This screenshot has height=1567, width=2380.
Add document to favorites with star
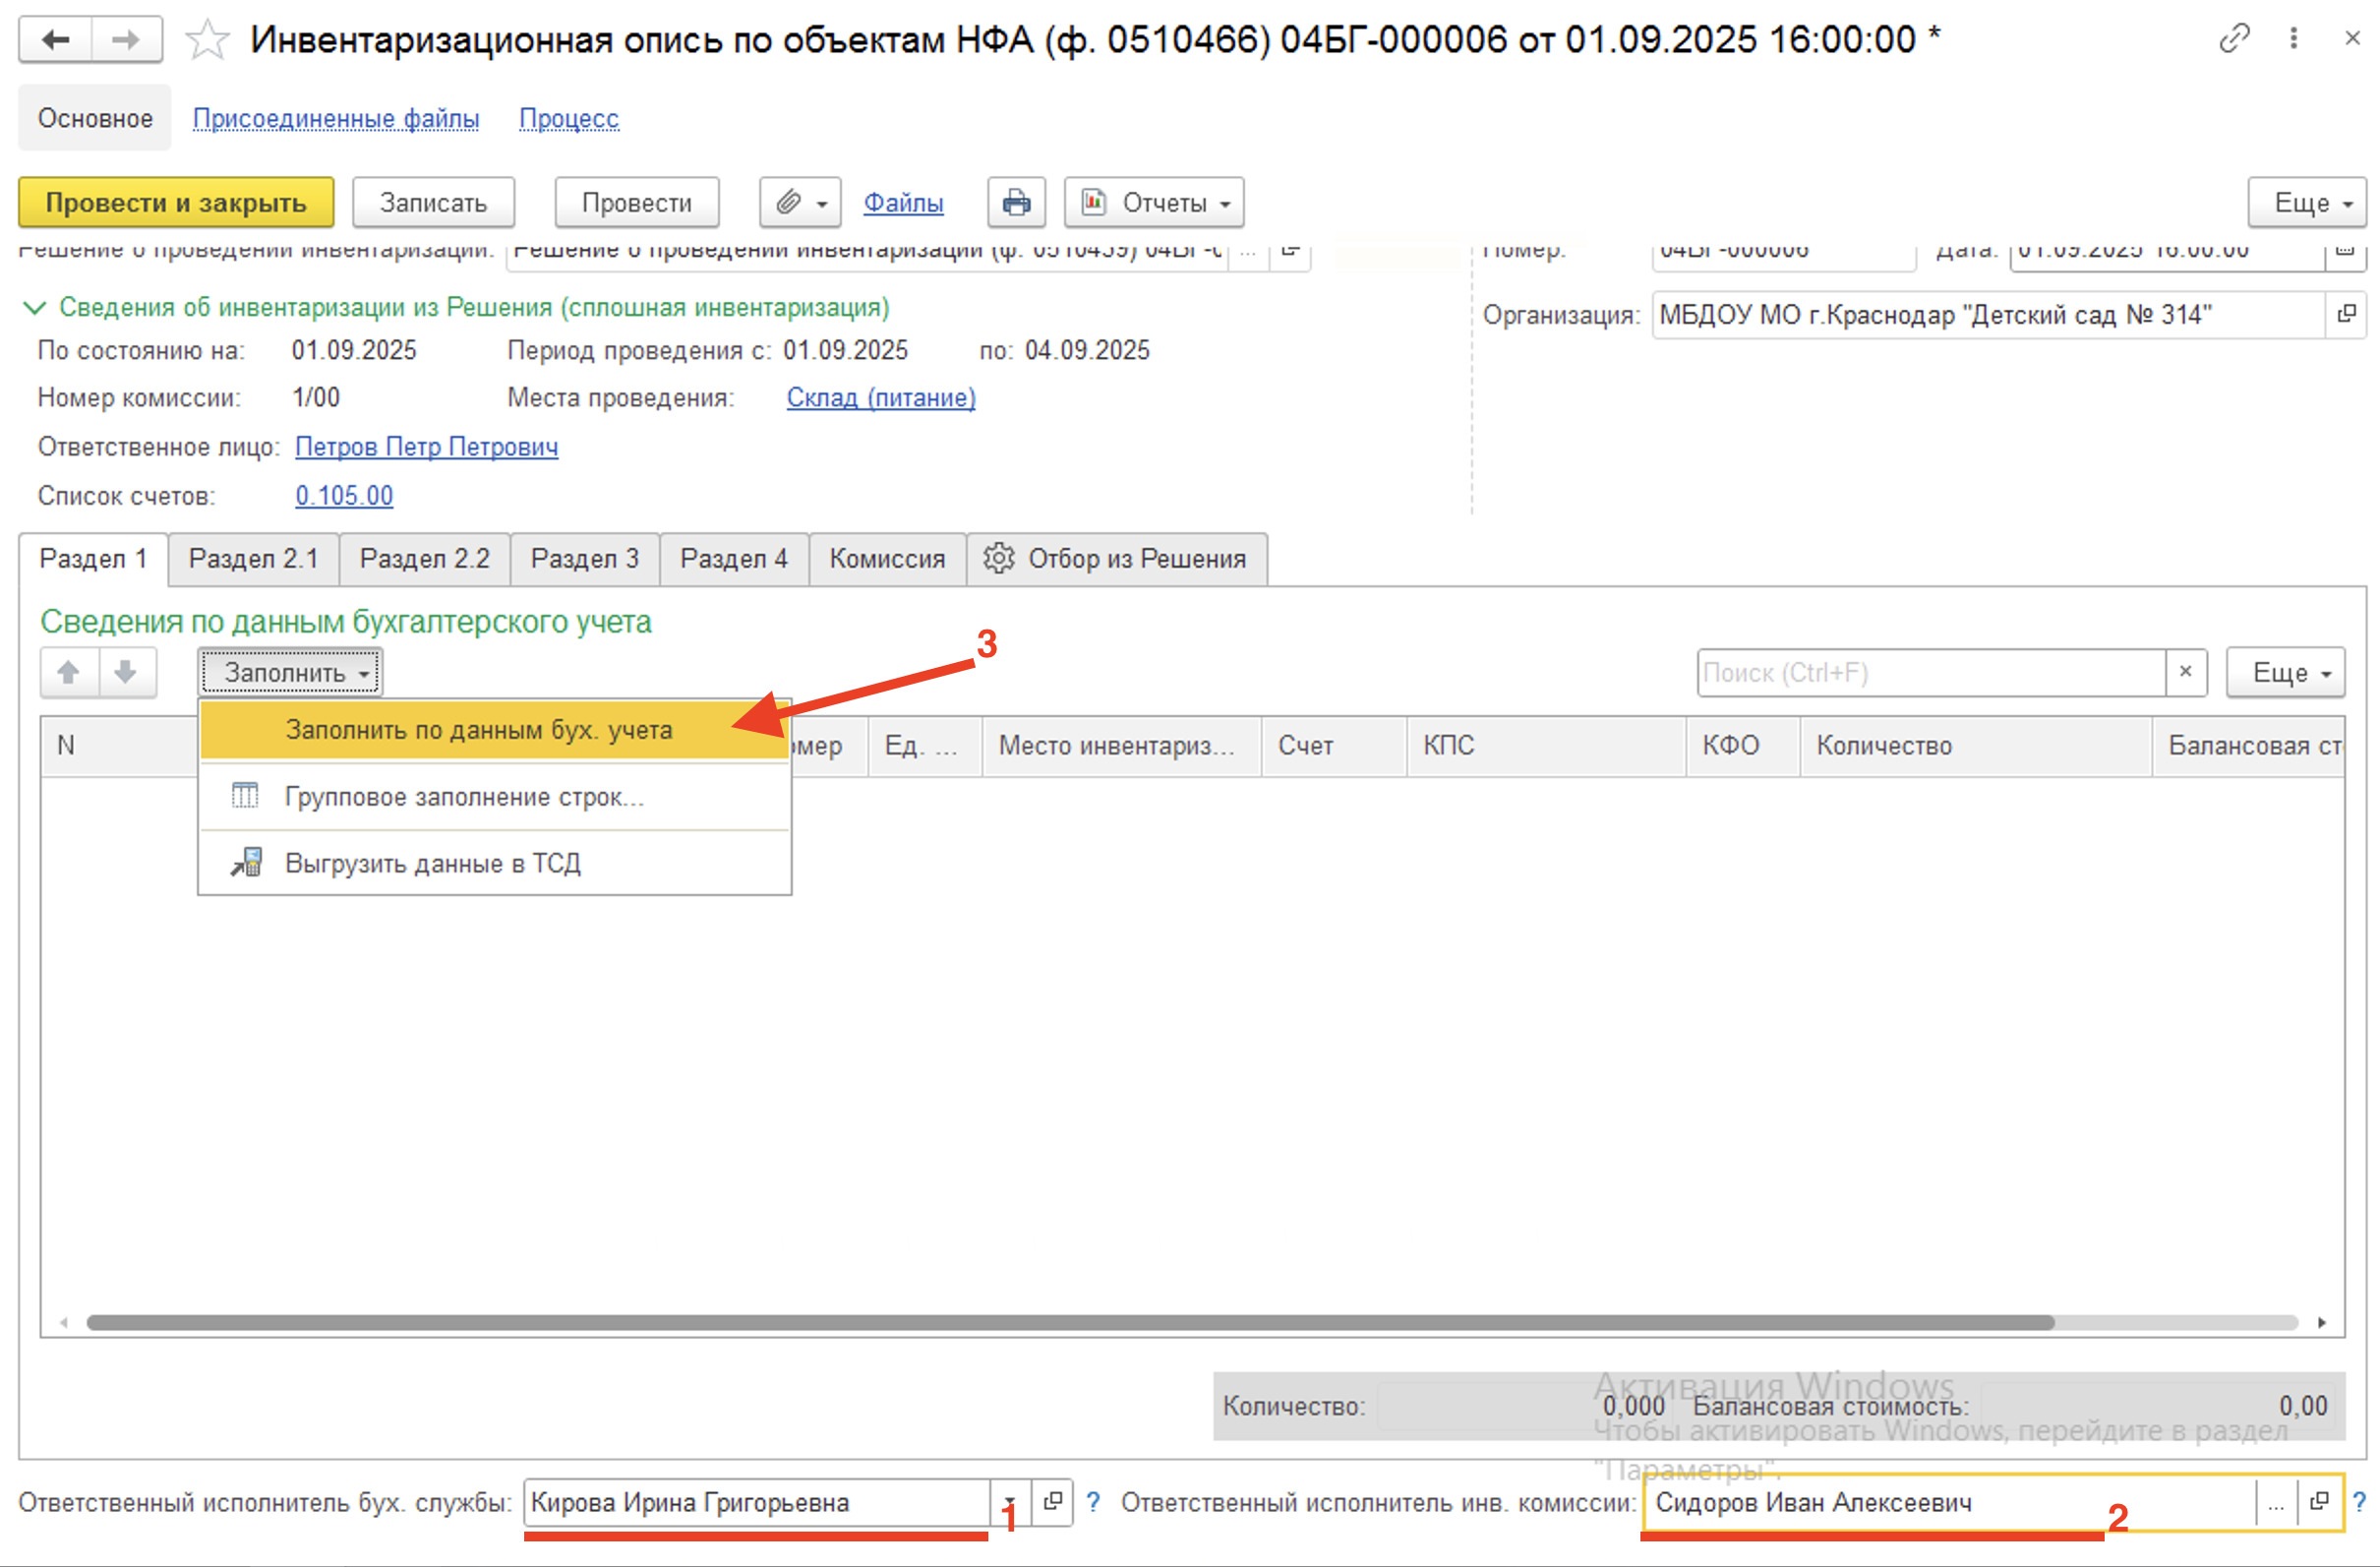tap(207, 40)
